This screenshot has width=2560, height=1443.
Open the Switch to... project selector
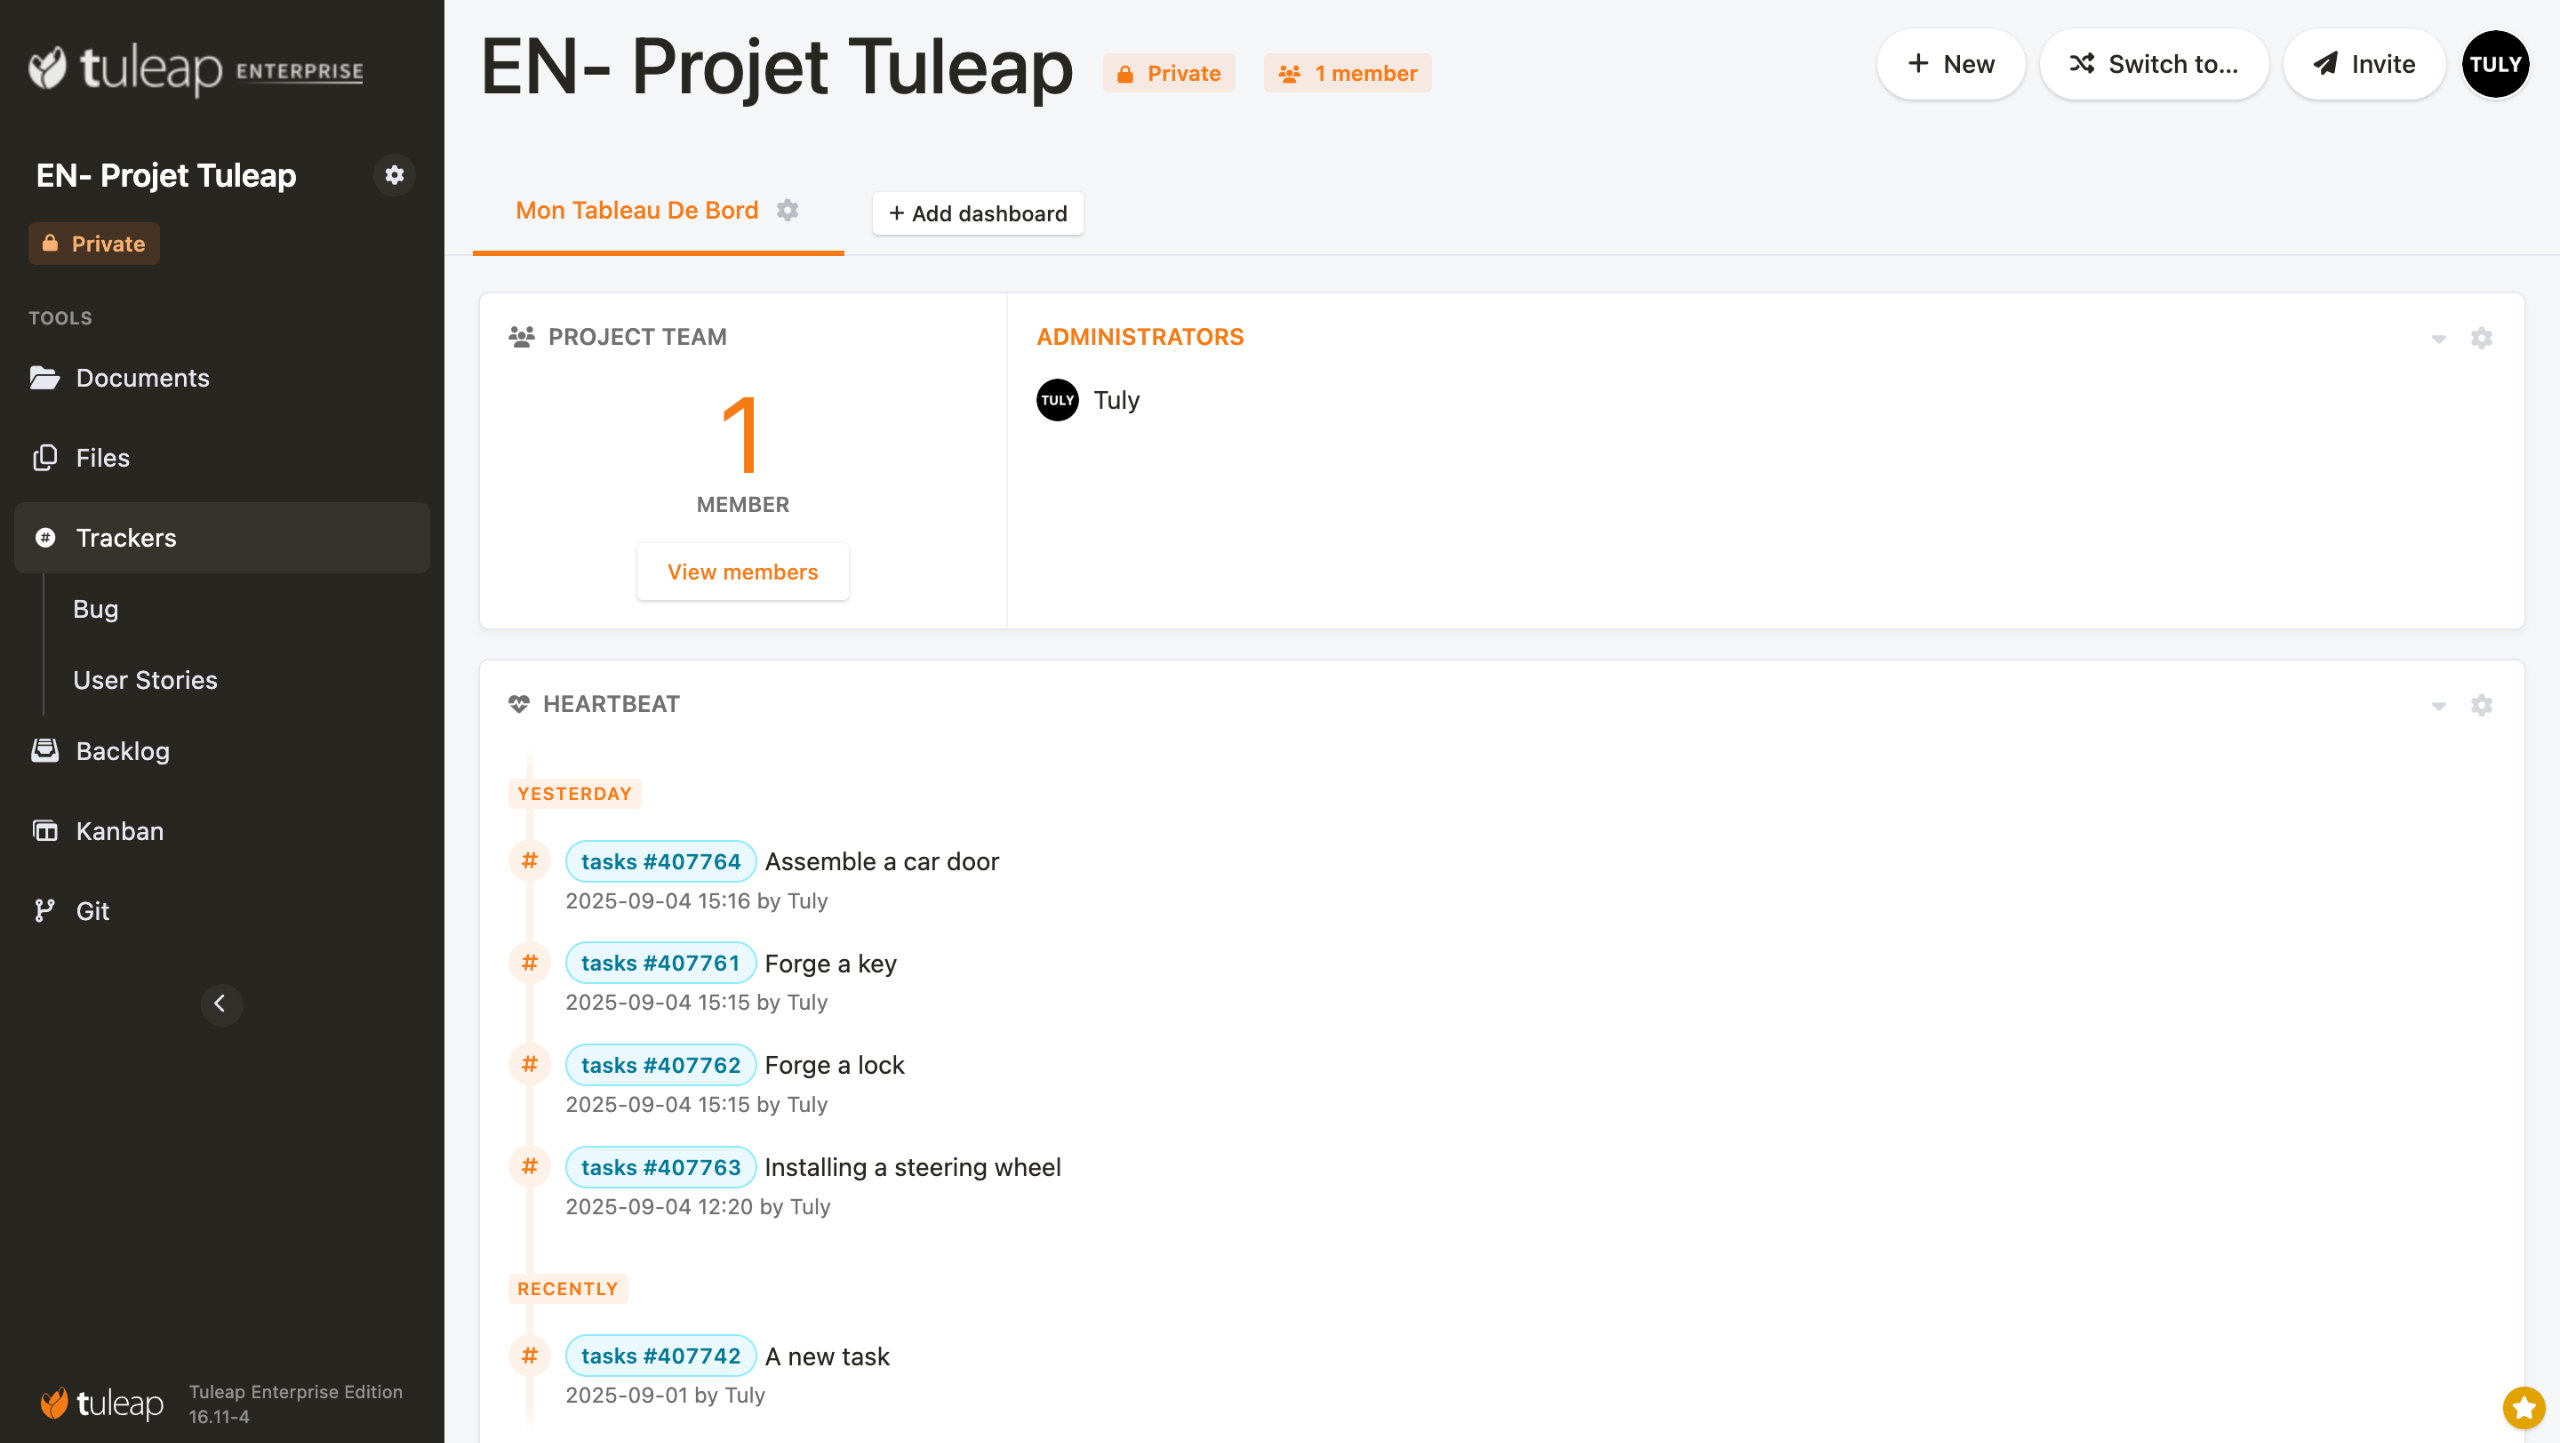point(2154,64)
